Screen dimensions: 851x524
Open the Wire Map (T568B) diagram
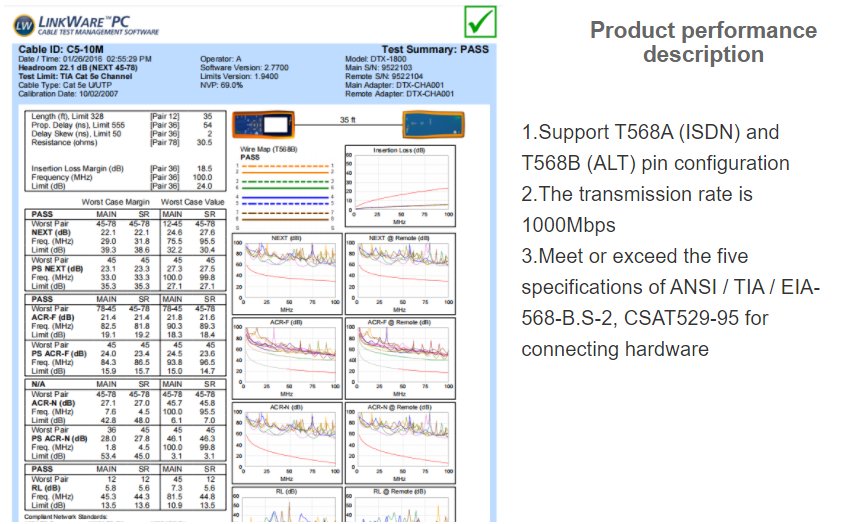pyautogui.click(x=286, y=187)
